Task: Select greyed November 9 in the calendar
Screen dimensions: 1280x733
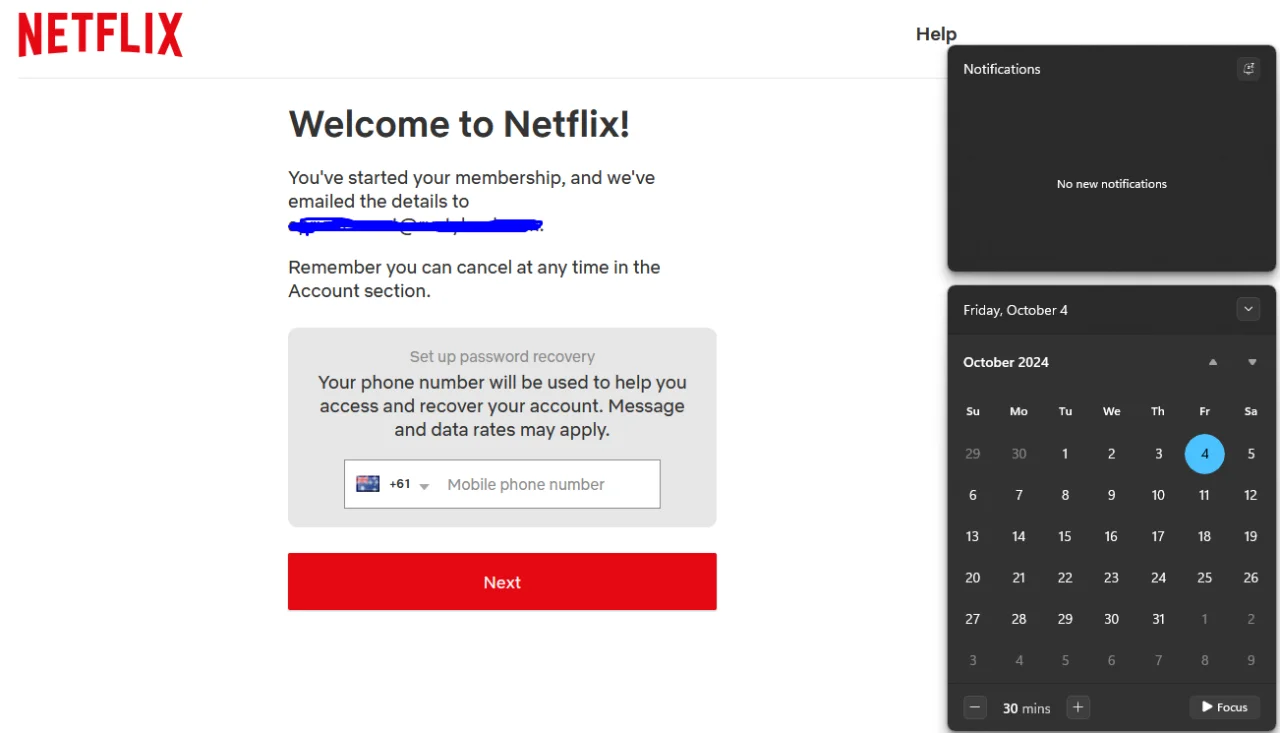Action: pos(1251,660)
